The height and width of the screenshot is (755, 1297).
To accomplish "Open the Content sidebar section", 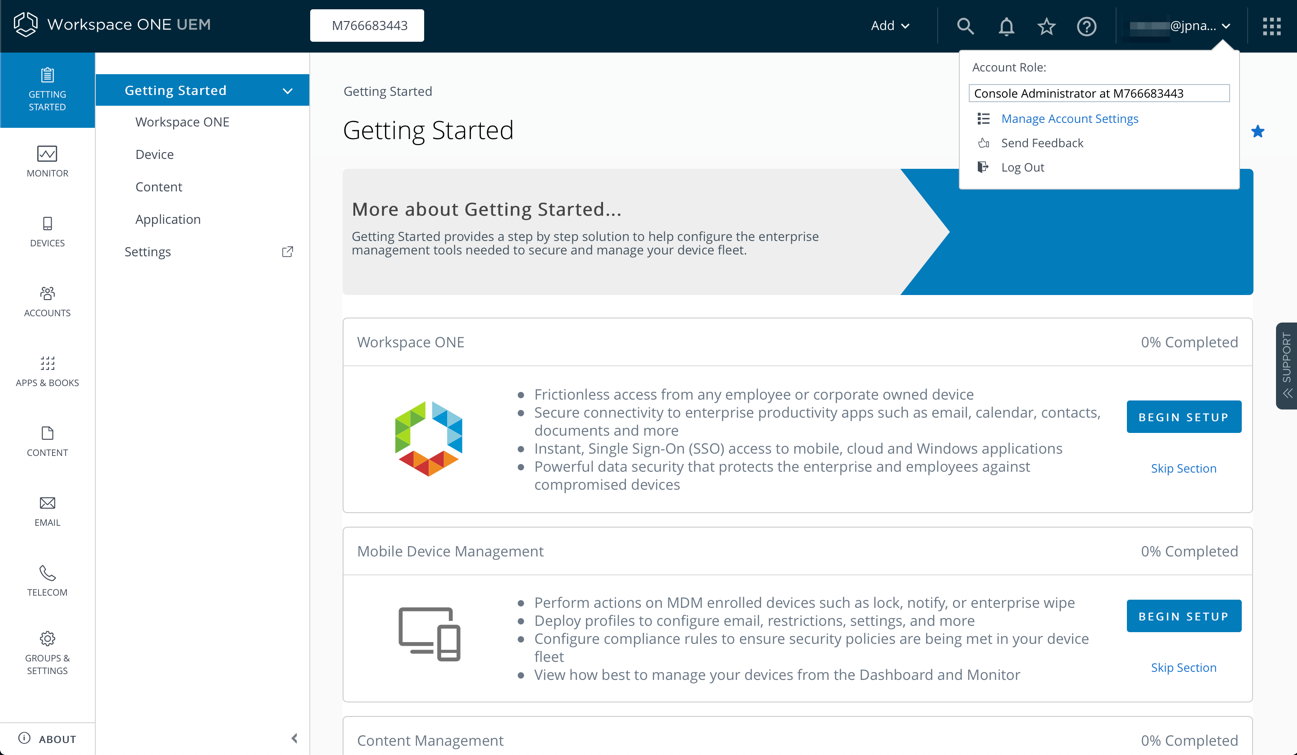I will [x=47, y=441].
